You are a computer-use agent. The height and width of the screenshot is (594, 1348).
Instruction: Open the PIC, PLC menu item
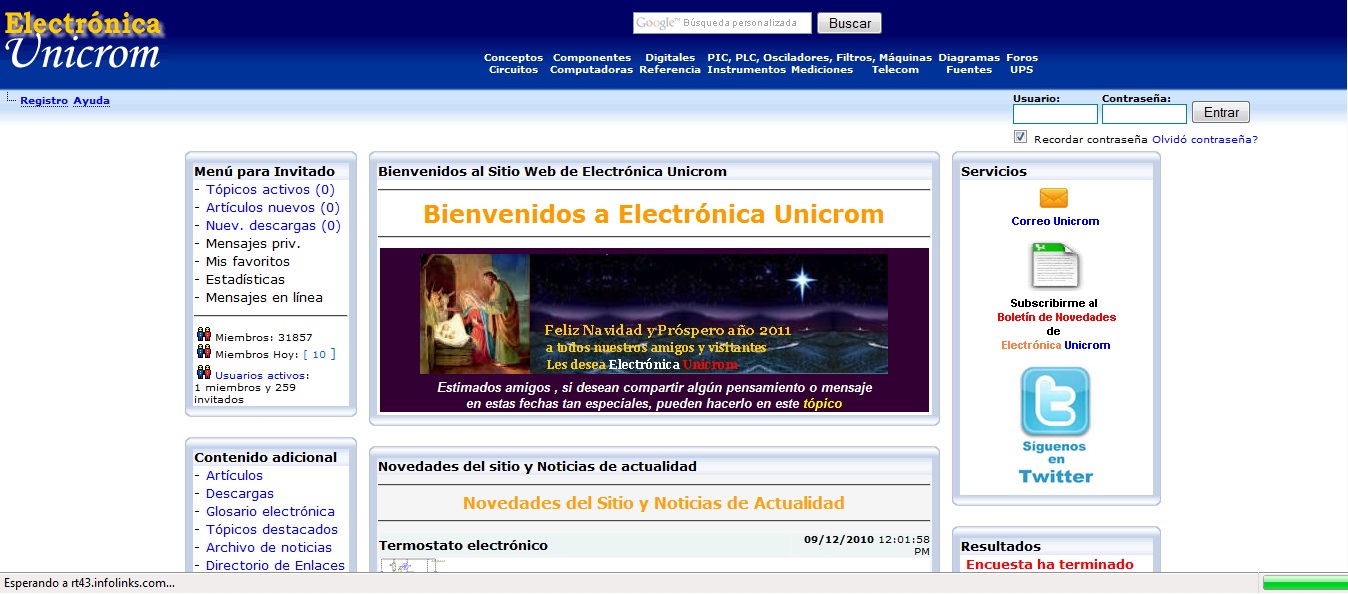(x=732, y=58)
